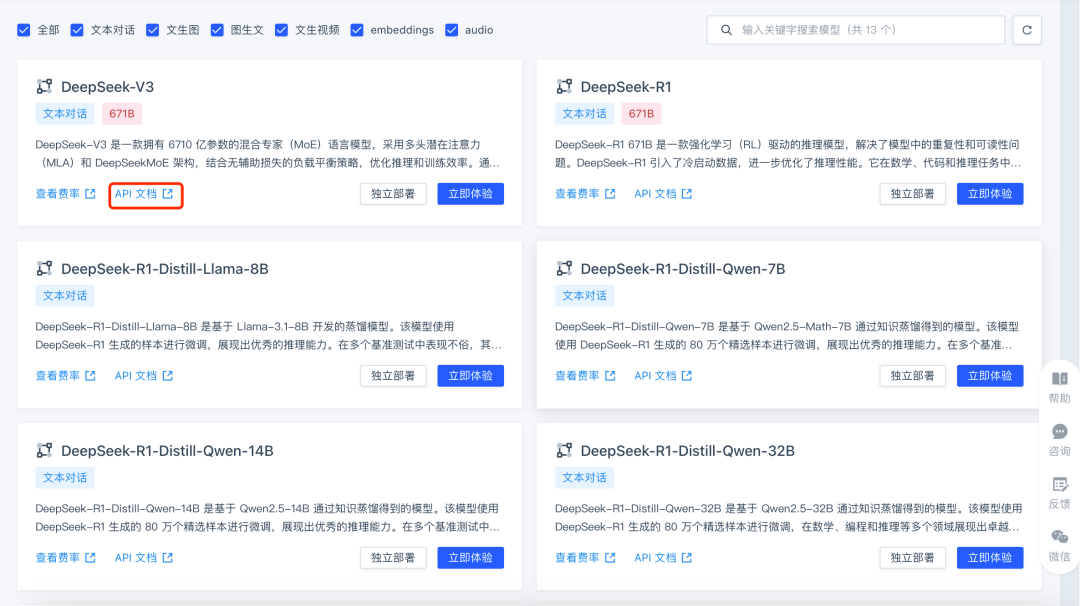Click 独立部署 for DeepSeek-V3
Screen dimensions: 1080x606
393,194
